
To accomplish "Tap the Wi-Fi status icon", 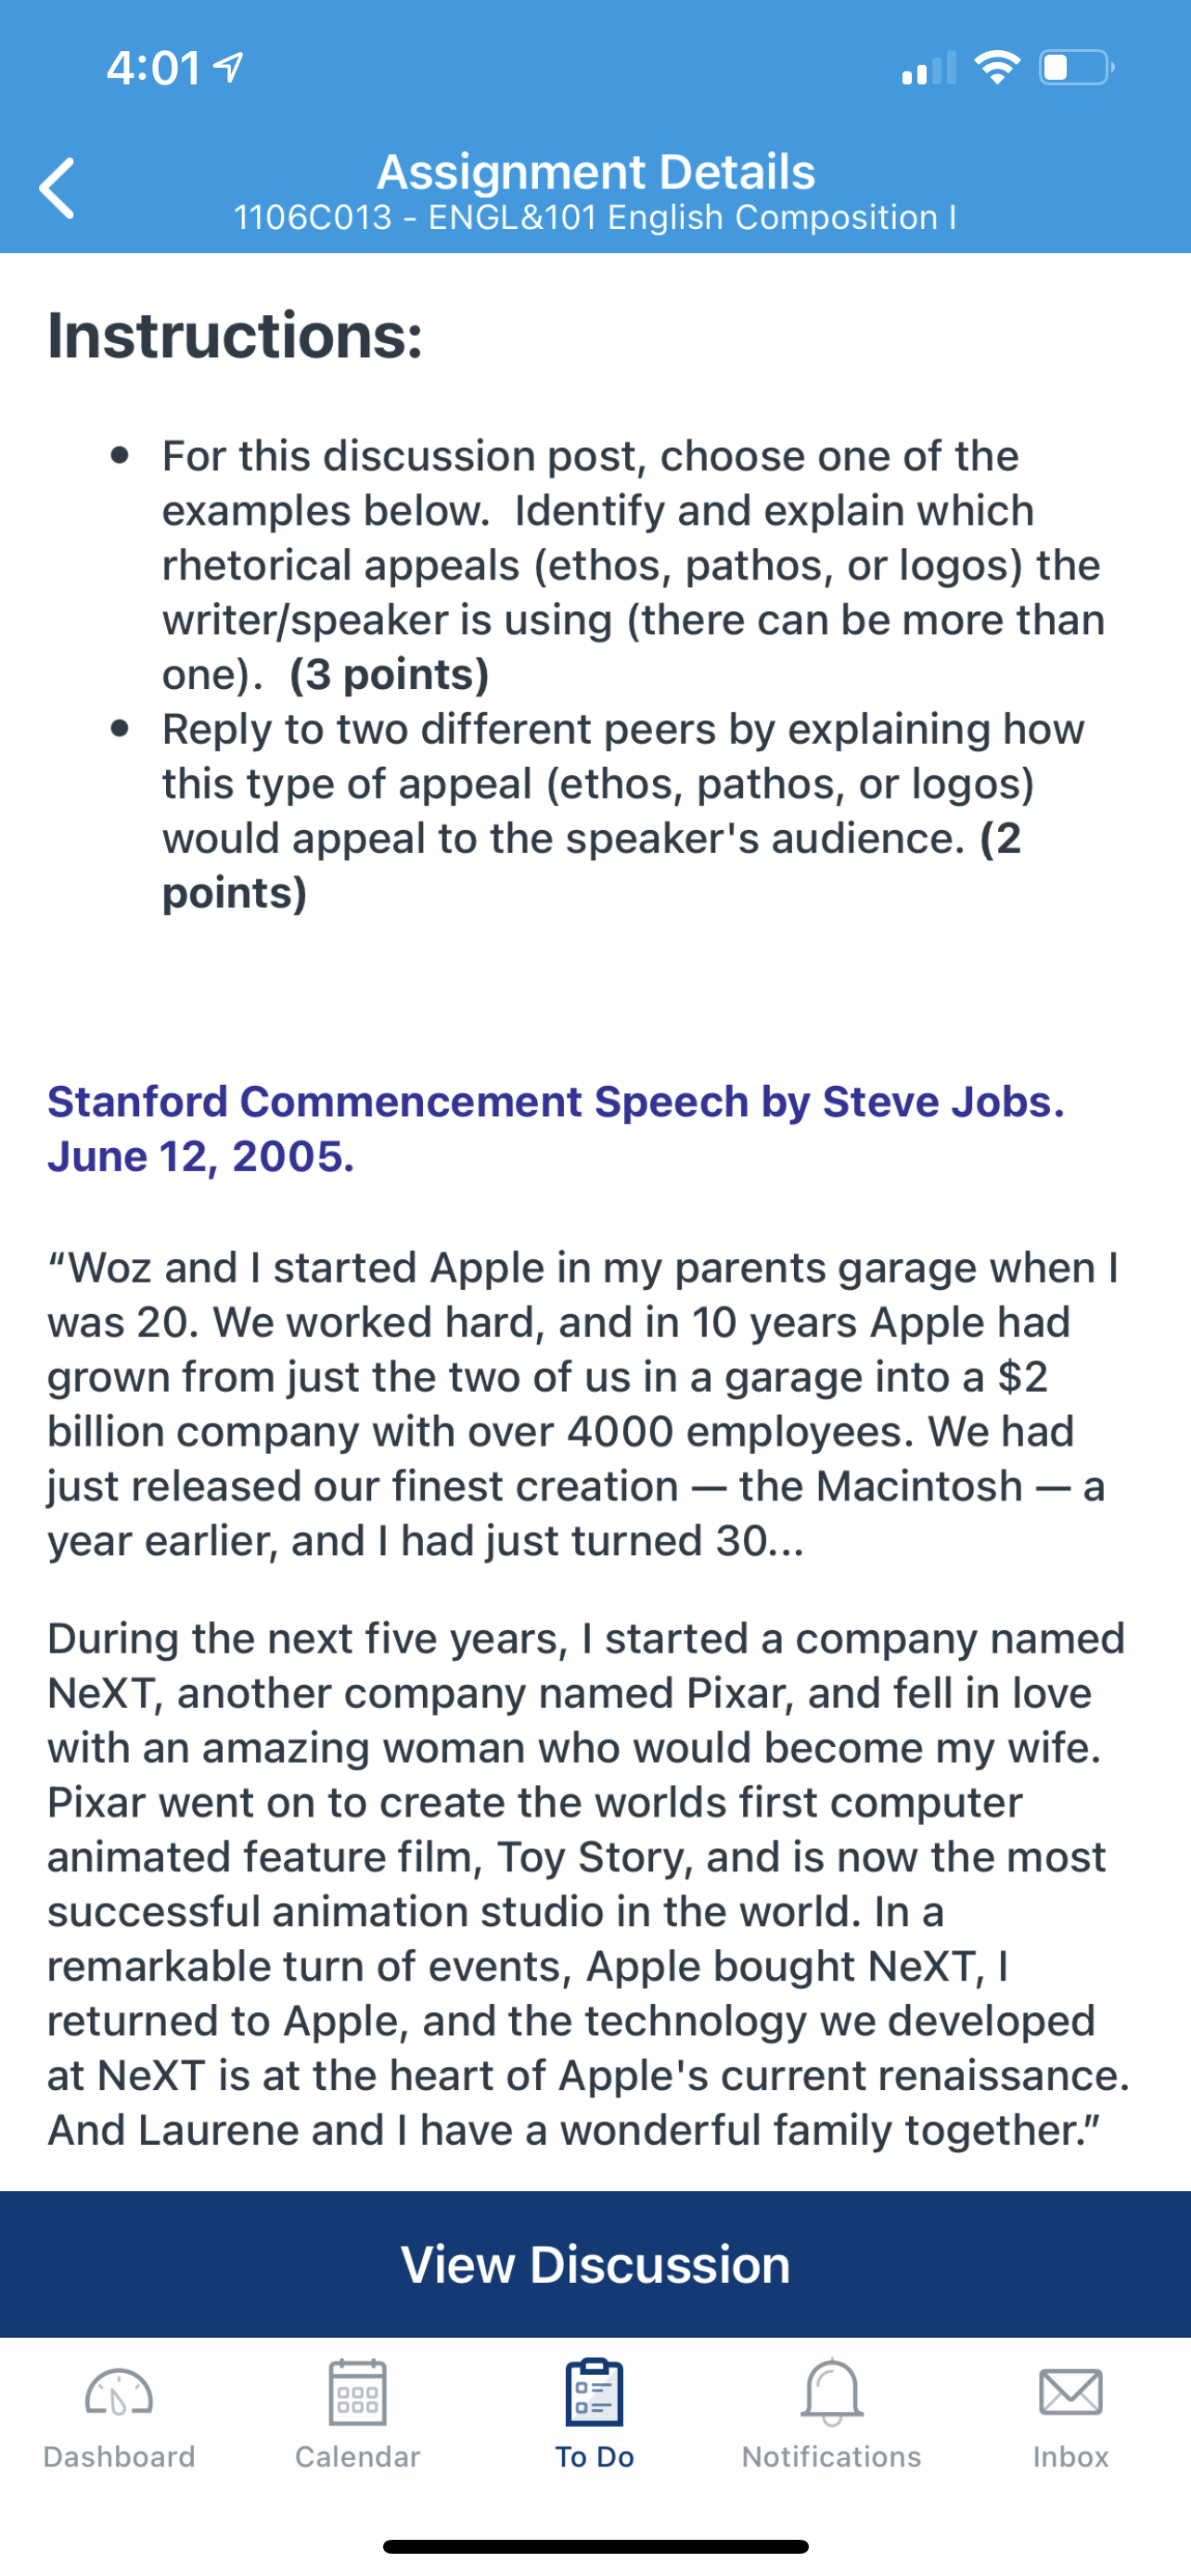I will click(997, 67).
